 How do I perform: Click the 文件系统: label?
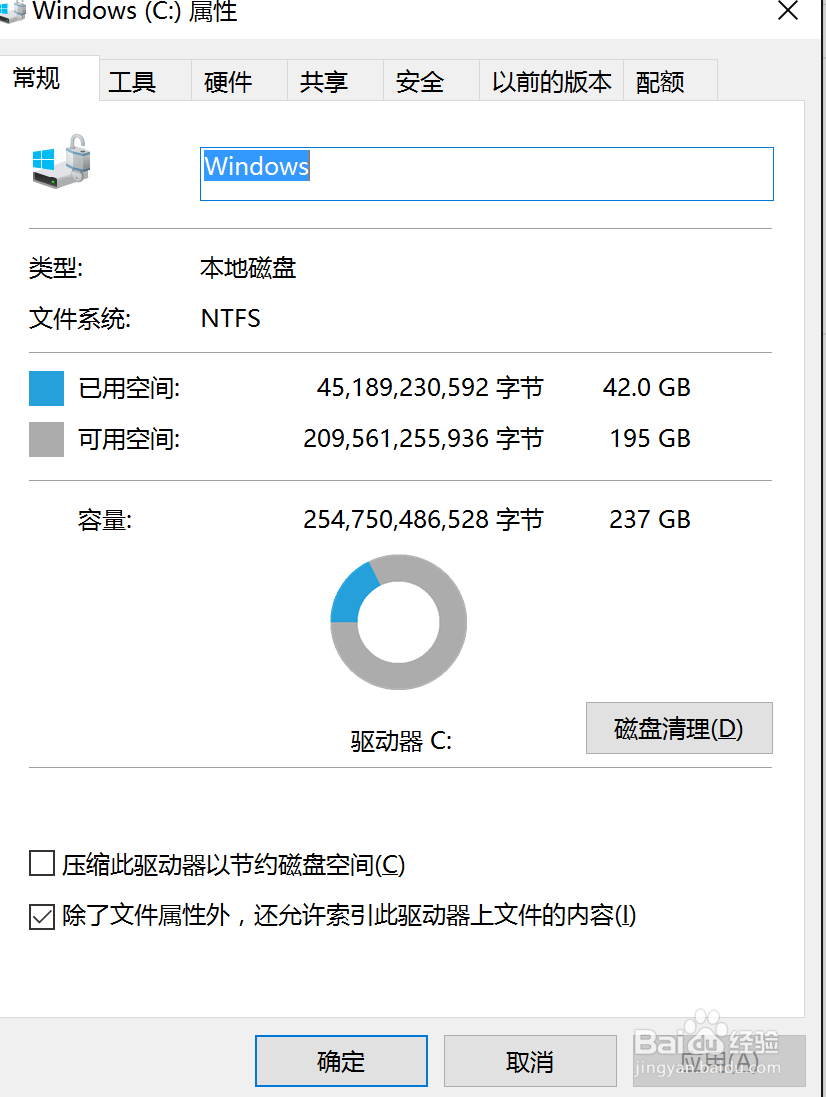[80, 319]
